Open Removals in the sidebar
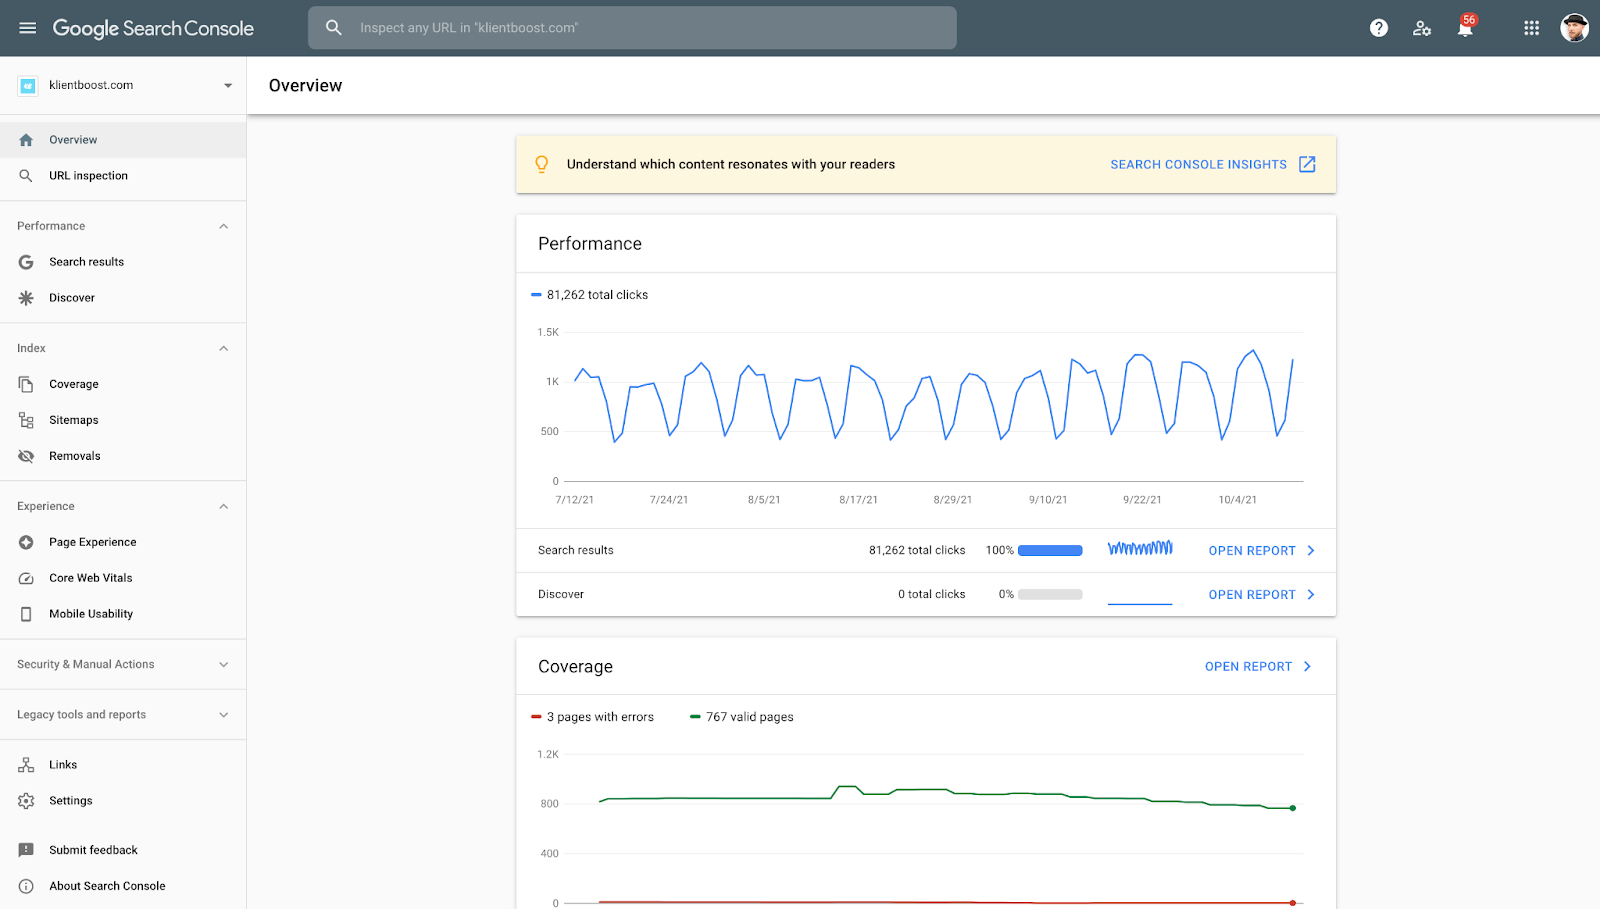Image resolution: width=1600 pixels, height=909 pixels. pos(123,456)
